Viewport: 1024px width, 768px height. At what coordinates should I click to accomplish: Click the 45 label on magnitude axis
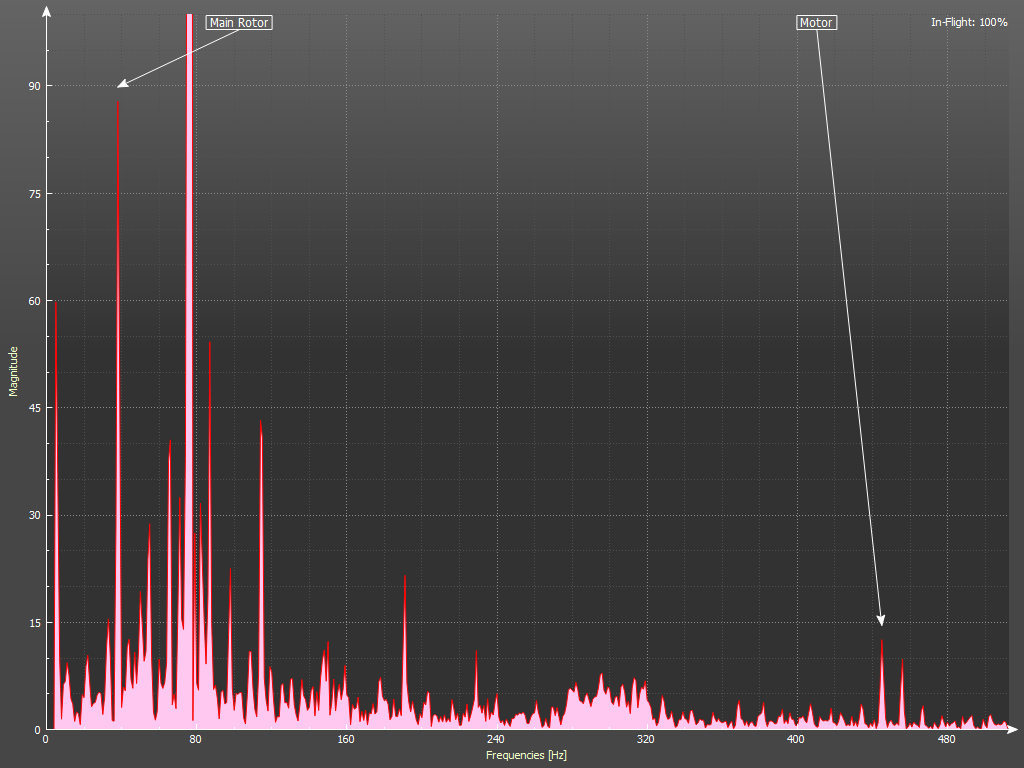[34, 408]
